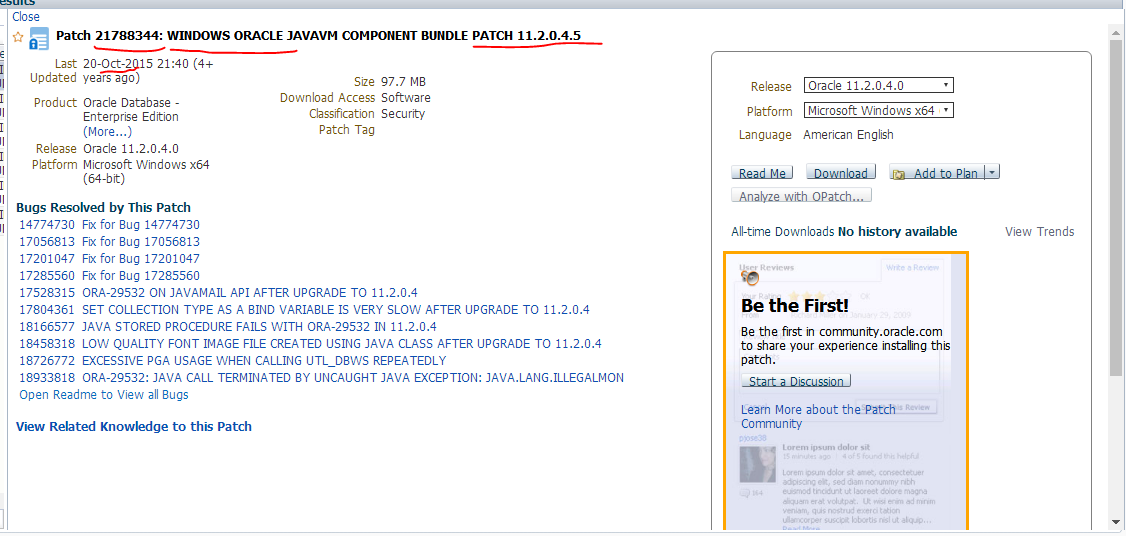Open SET COLLECTION TYPE AS A BIND VARIABLE bug

[x=336, y=310]
